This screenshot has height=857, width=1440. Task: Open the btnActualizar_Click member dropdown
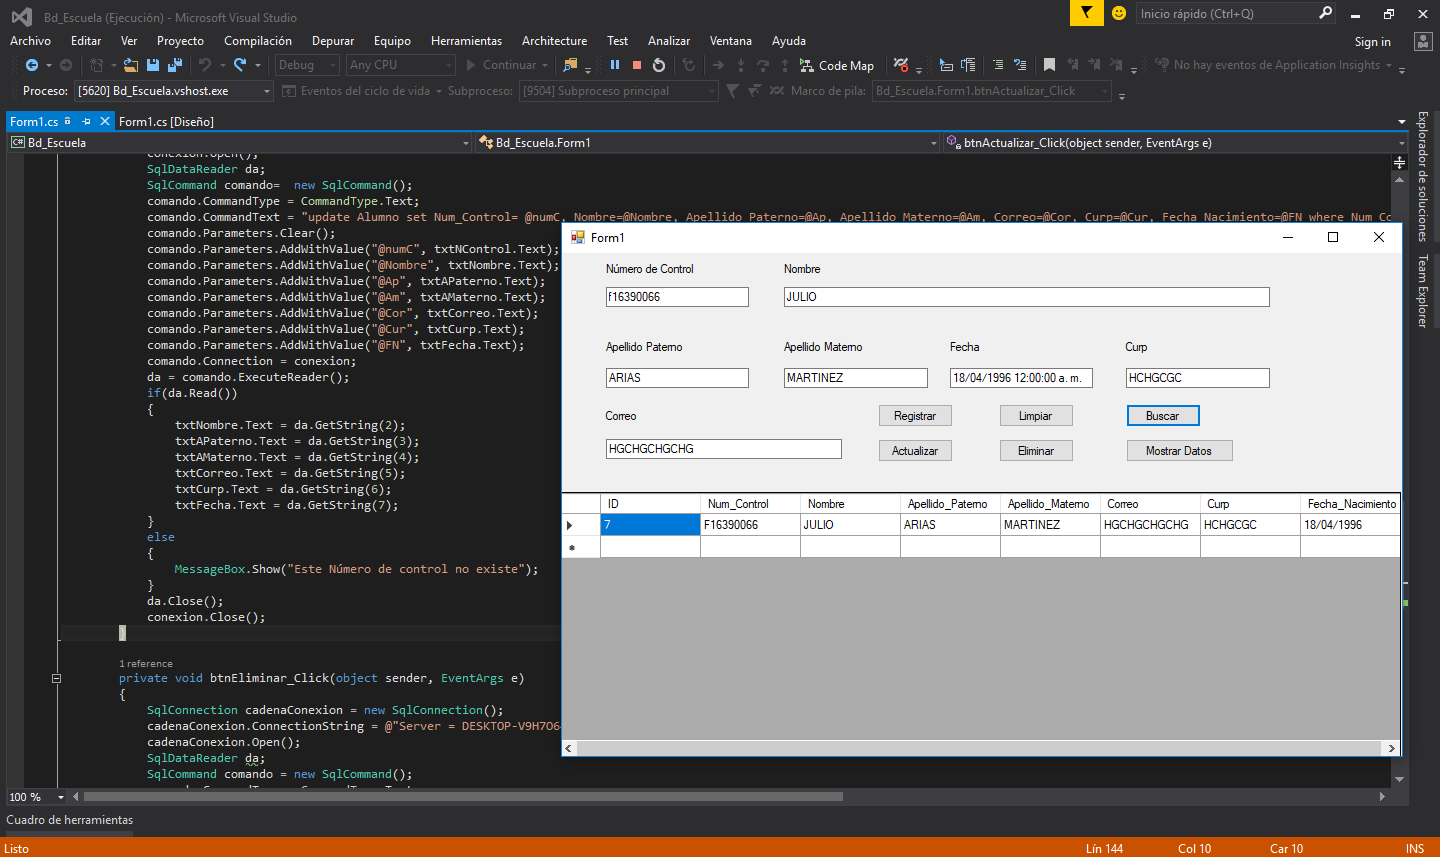(1176, 143)
